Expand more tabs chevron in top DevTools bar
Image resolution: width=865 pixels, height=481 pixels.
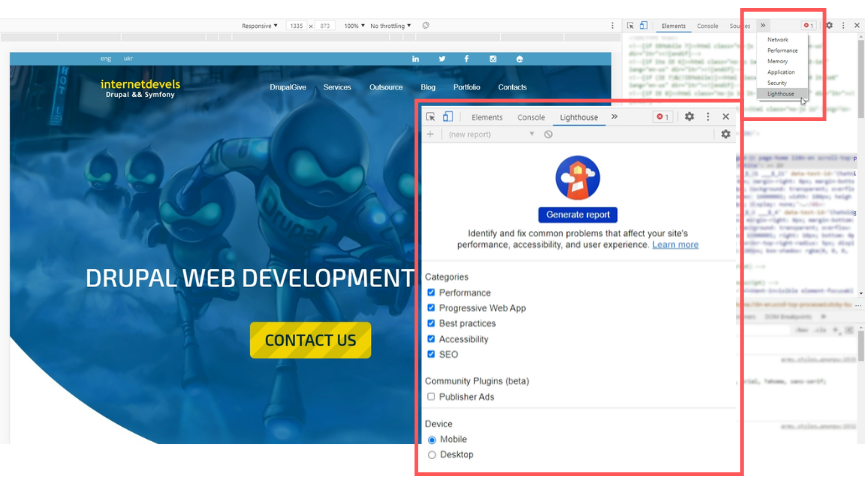[763, 25]
